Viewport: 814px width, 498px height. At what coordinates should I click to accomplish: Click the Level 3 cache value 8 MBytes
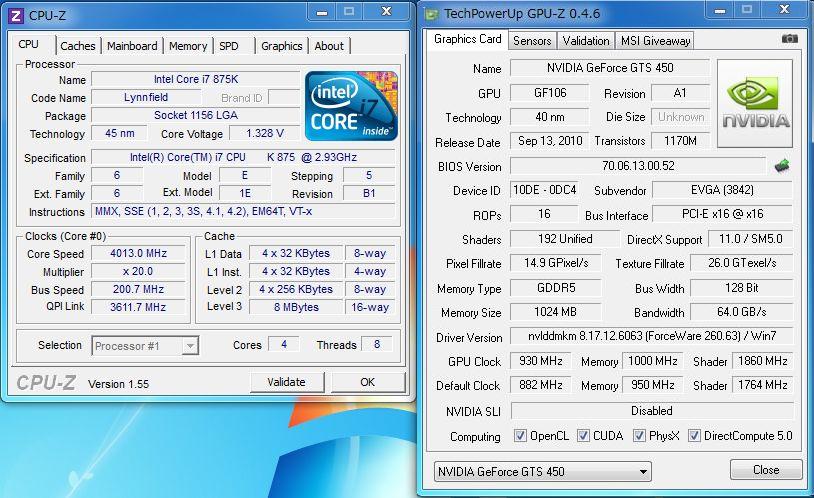(296, 307)
